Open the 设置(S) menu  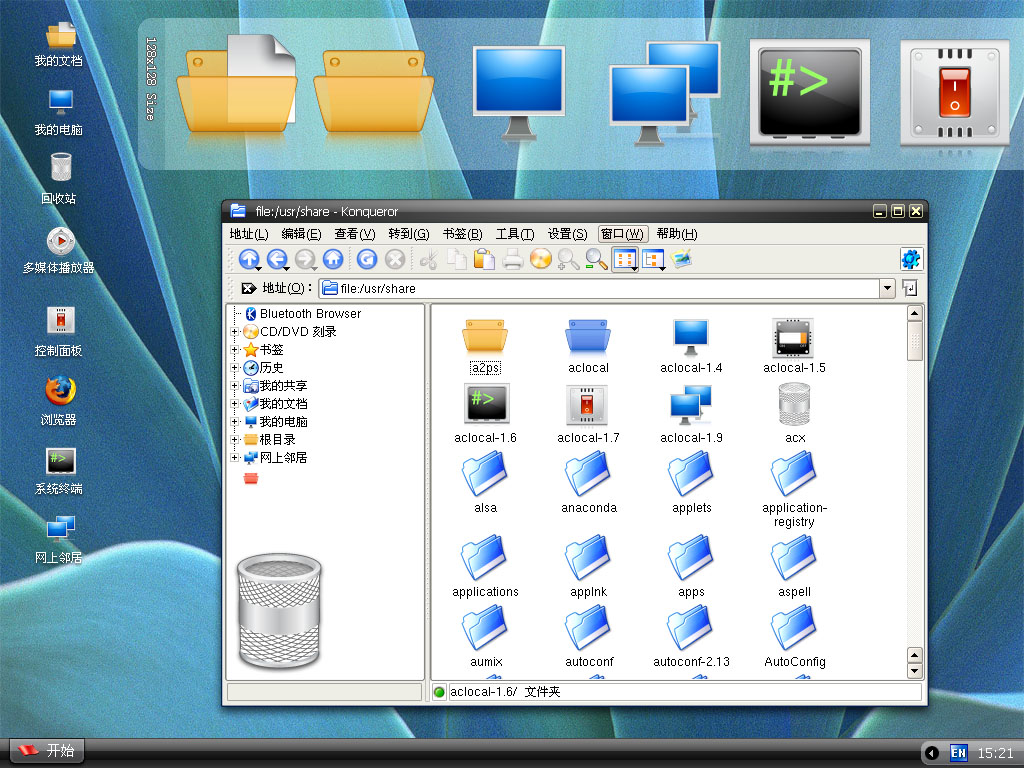pyautogui.click(x=567, y=234)
